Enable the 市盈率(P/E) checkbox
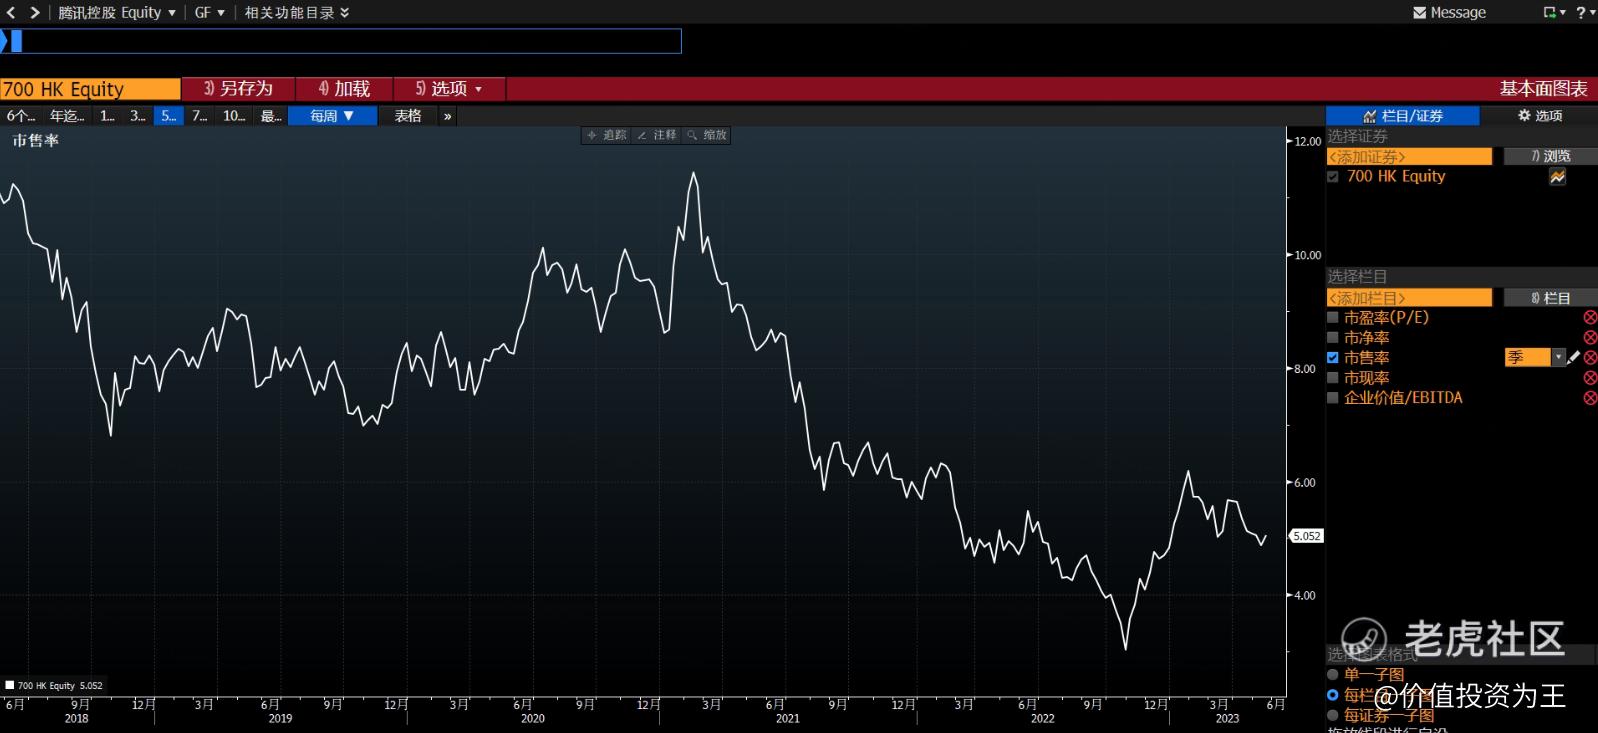The image size is (1598, 733). (x=1333, y=317)
